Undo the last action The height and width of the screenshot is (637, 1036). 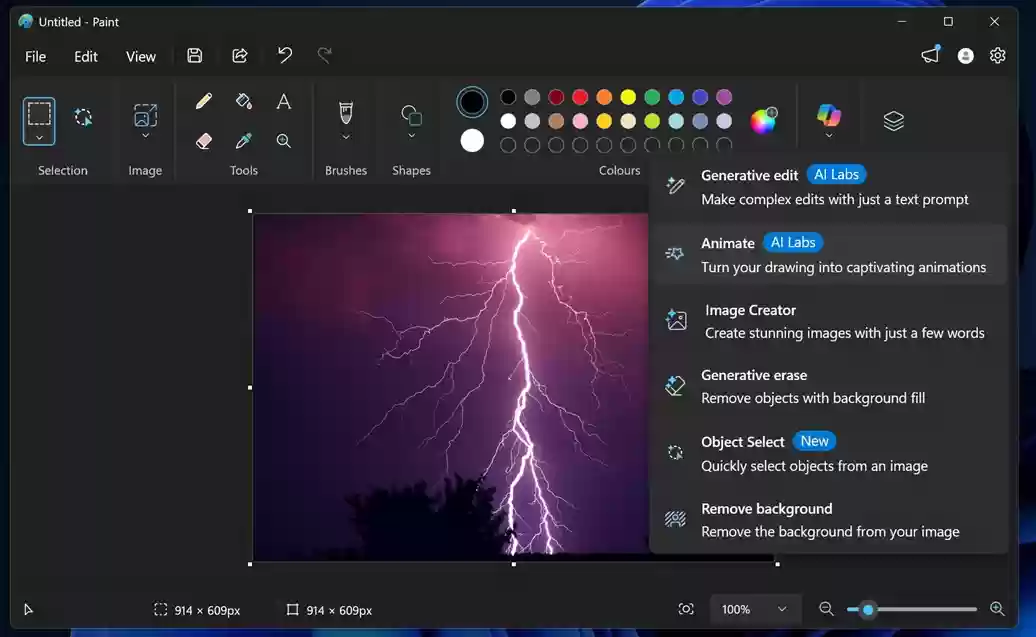[x=284, y=56]
